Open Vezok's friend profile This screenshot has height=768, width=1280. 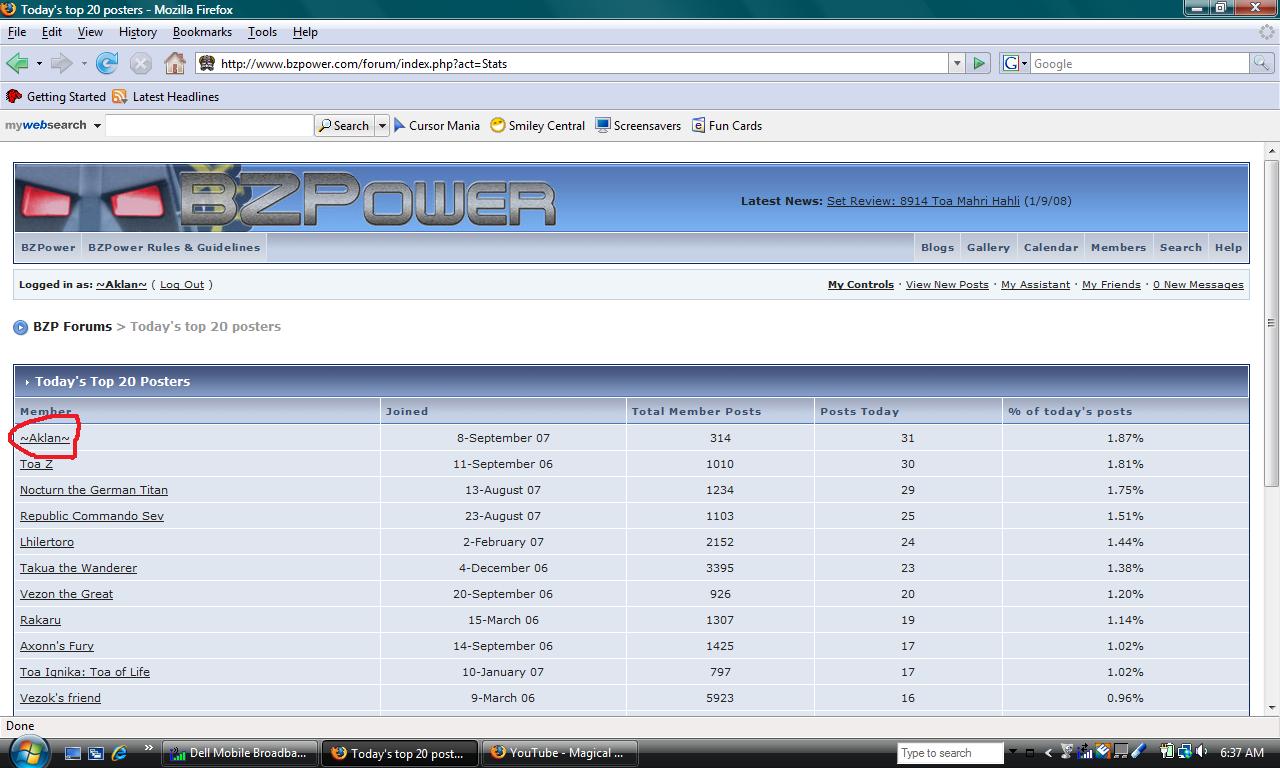(x=60, y=698)
